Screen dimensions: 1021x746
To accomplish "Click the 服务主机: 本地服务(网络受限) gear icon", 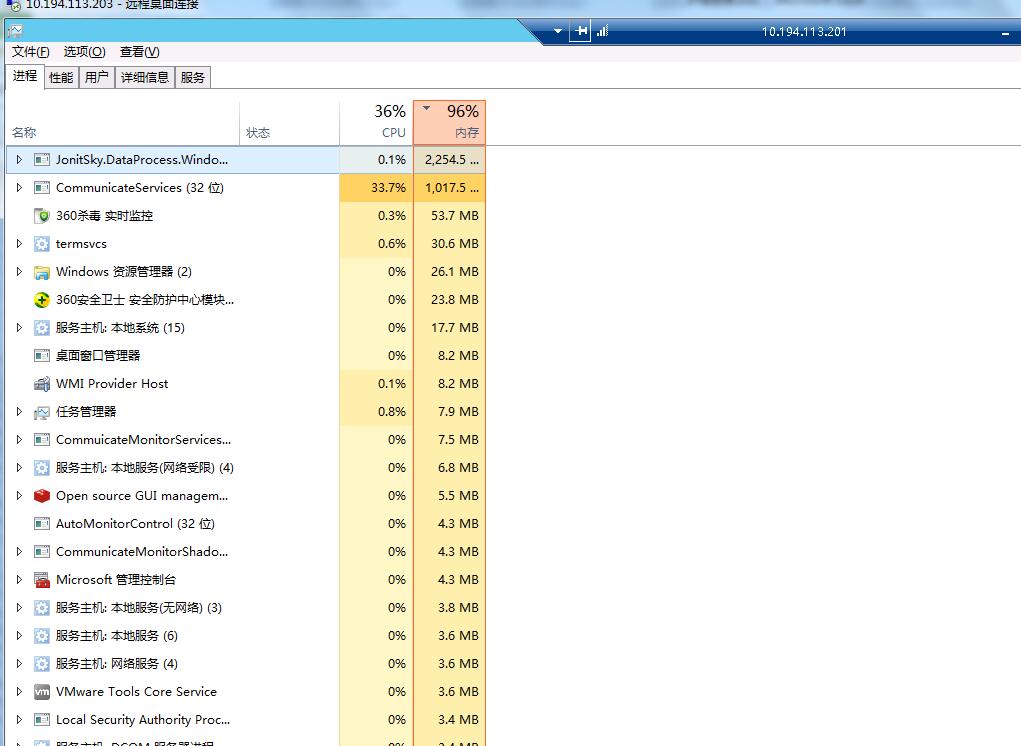I will (42, 467).
